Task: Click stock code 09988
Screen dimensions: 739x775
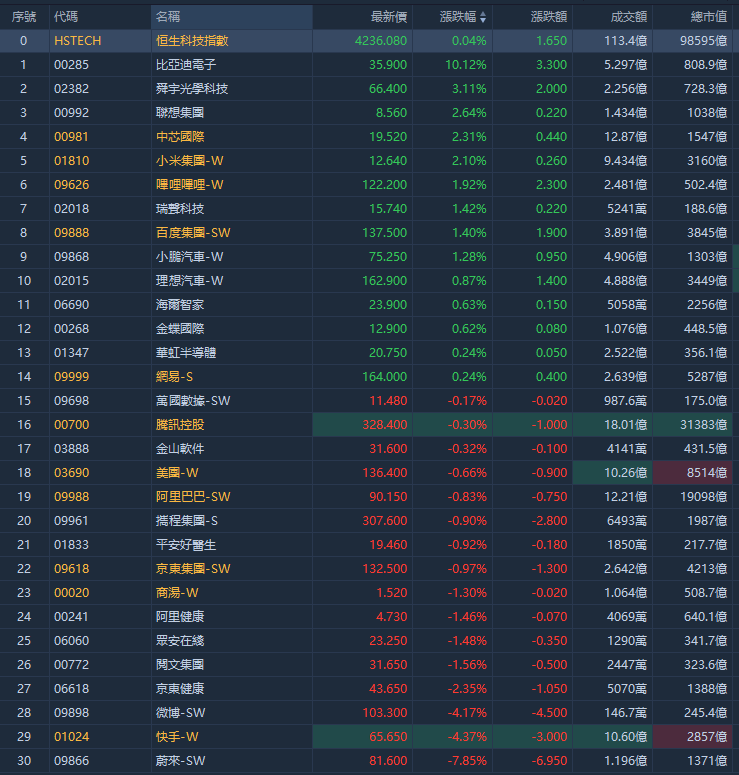Action: point(71,497)
